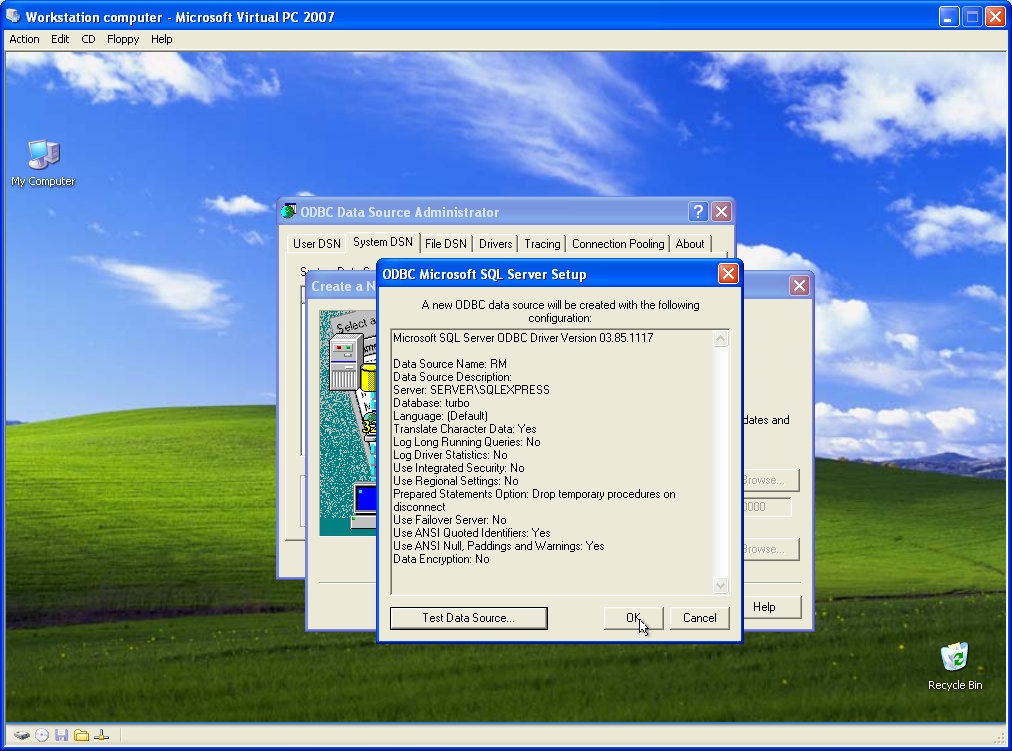Screen dimensions: 1012x751
Task: Click "Use ANSI Quoted Identifiers: Yes" line
Action: 472,533
